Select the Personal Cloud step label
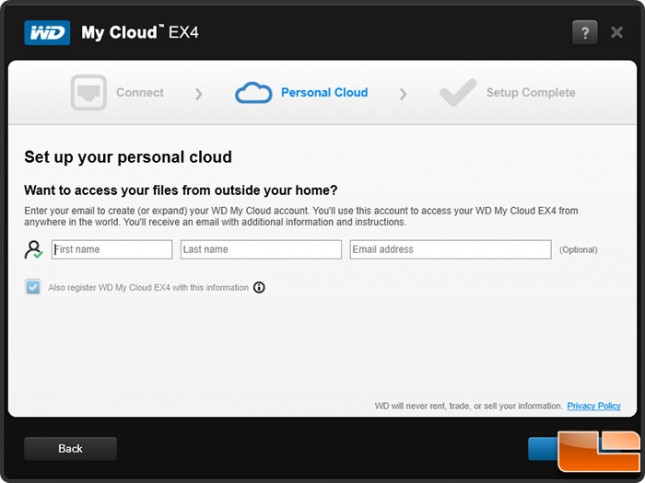645x483 pixels. pos(325,93)
